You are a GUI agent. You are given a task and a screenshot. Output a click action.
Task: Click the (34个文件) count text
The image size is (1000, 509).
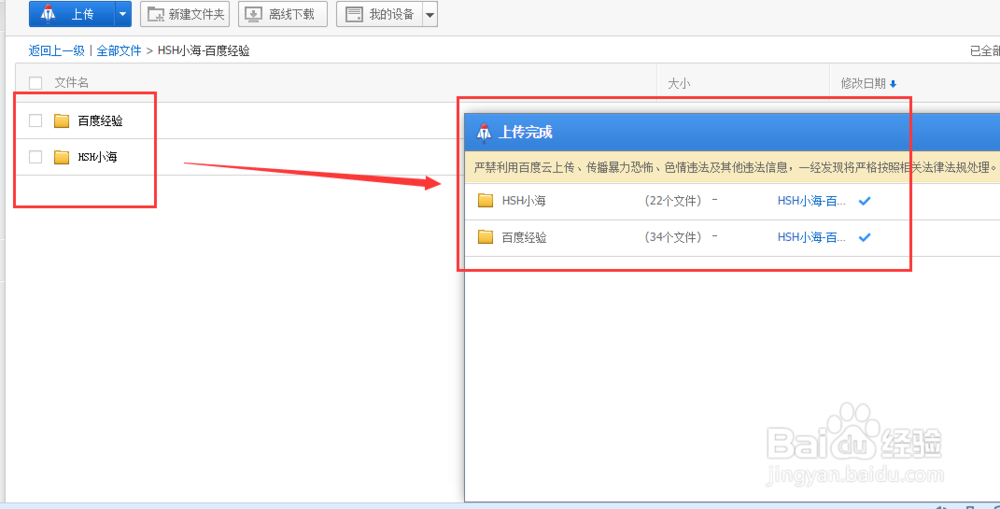675,237
